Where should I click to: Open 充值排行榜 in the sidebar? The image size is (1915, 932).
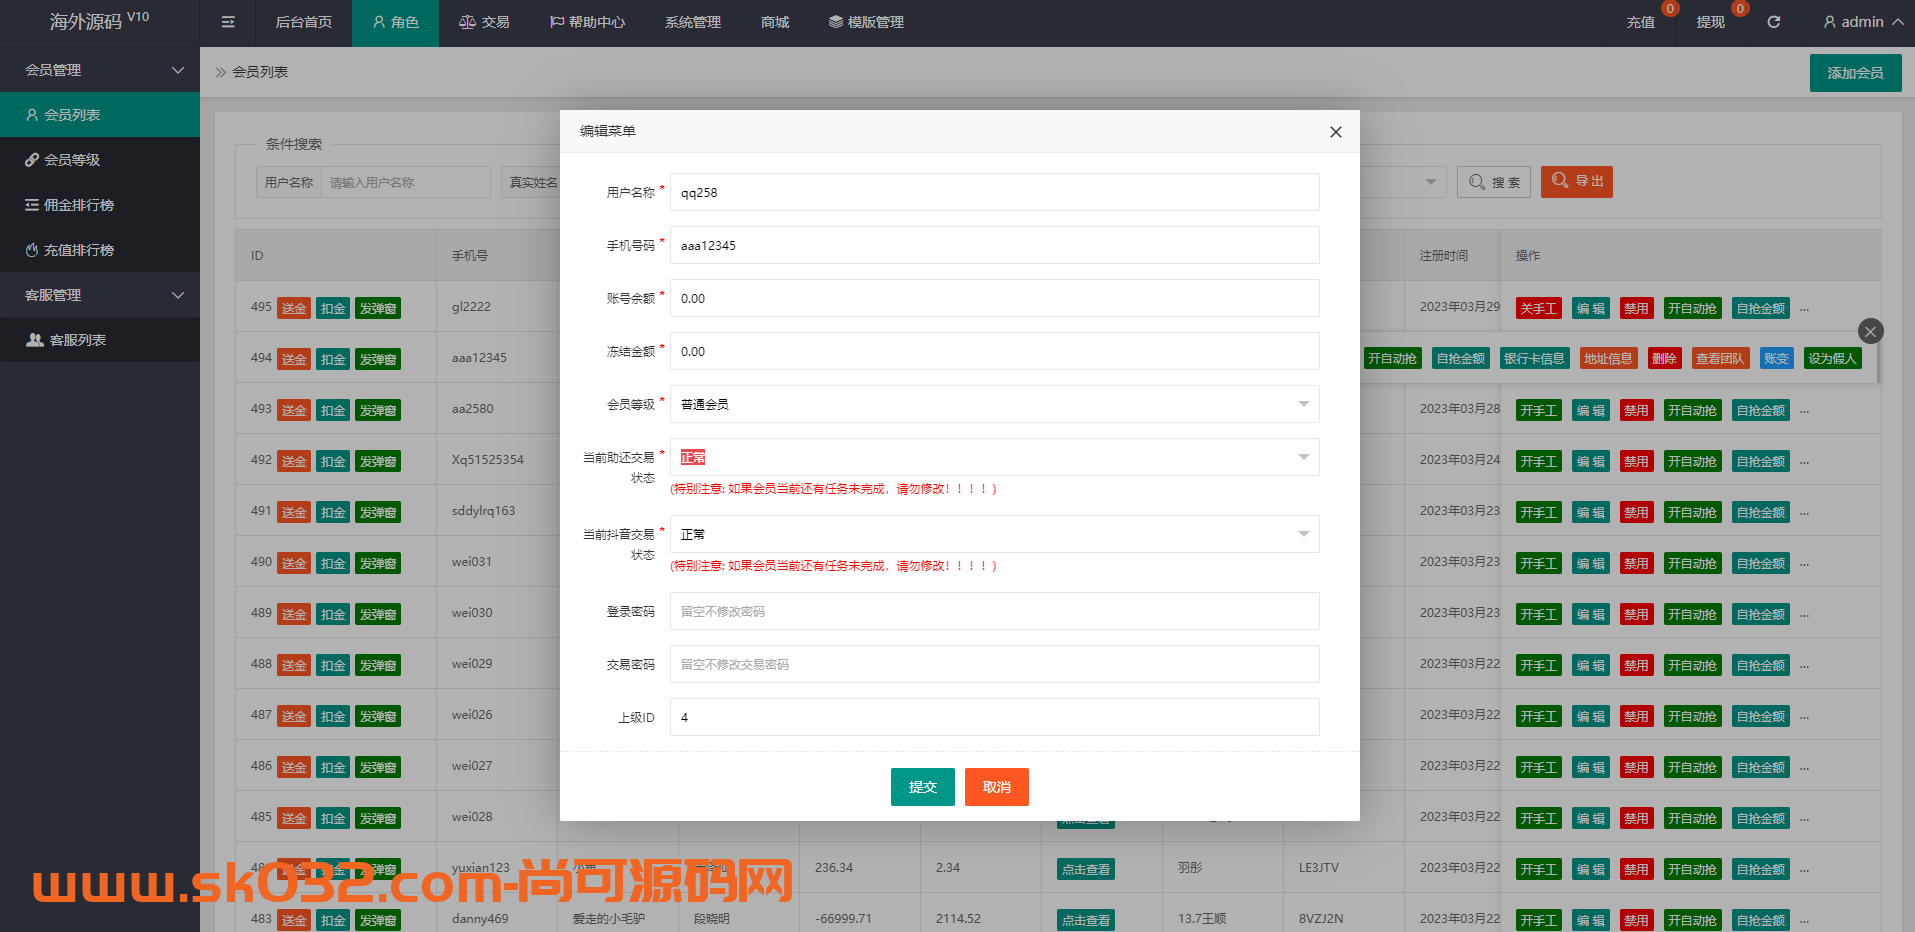click(x=100, y=250)
